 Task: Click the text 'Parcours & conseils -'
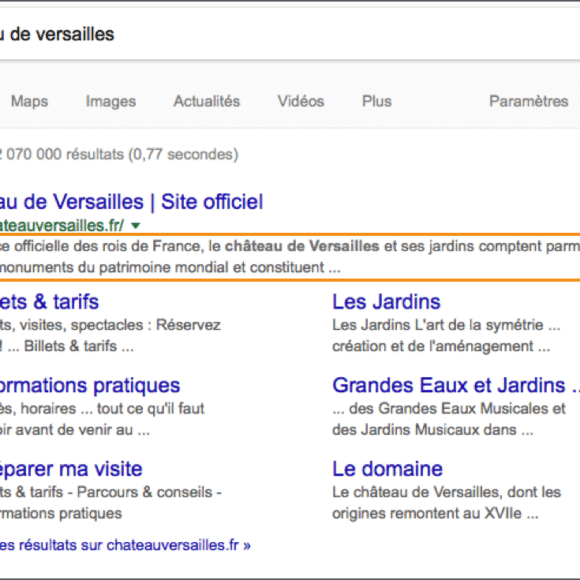pyautogui.click(x=149, y=492)
